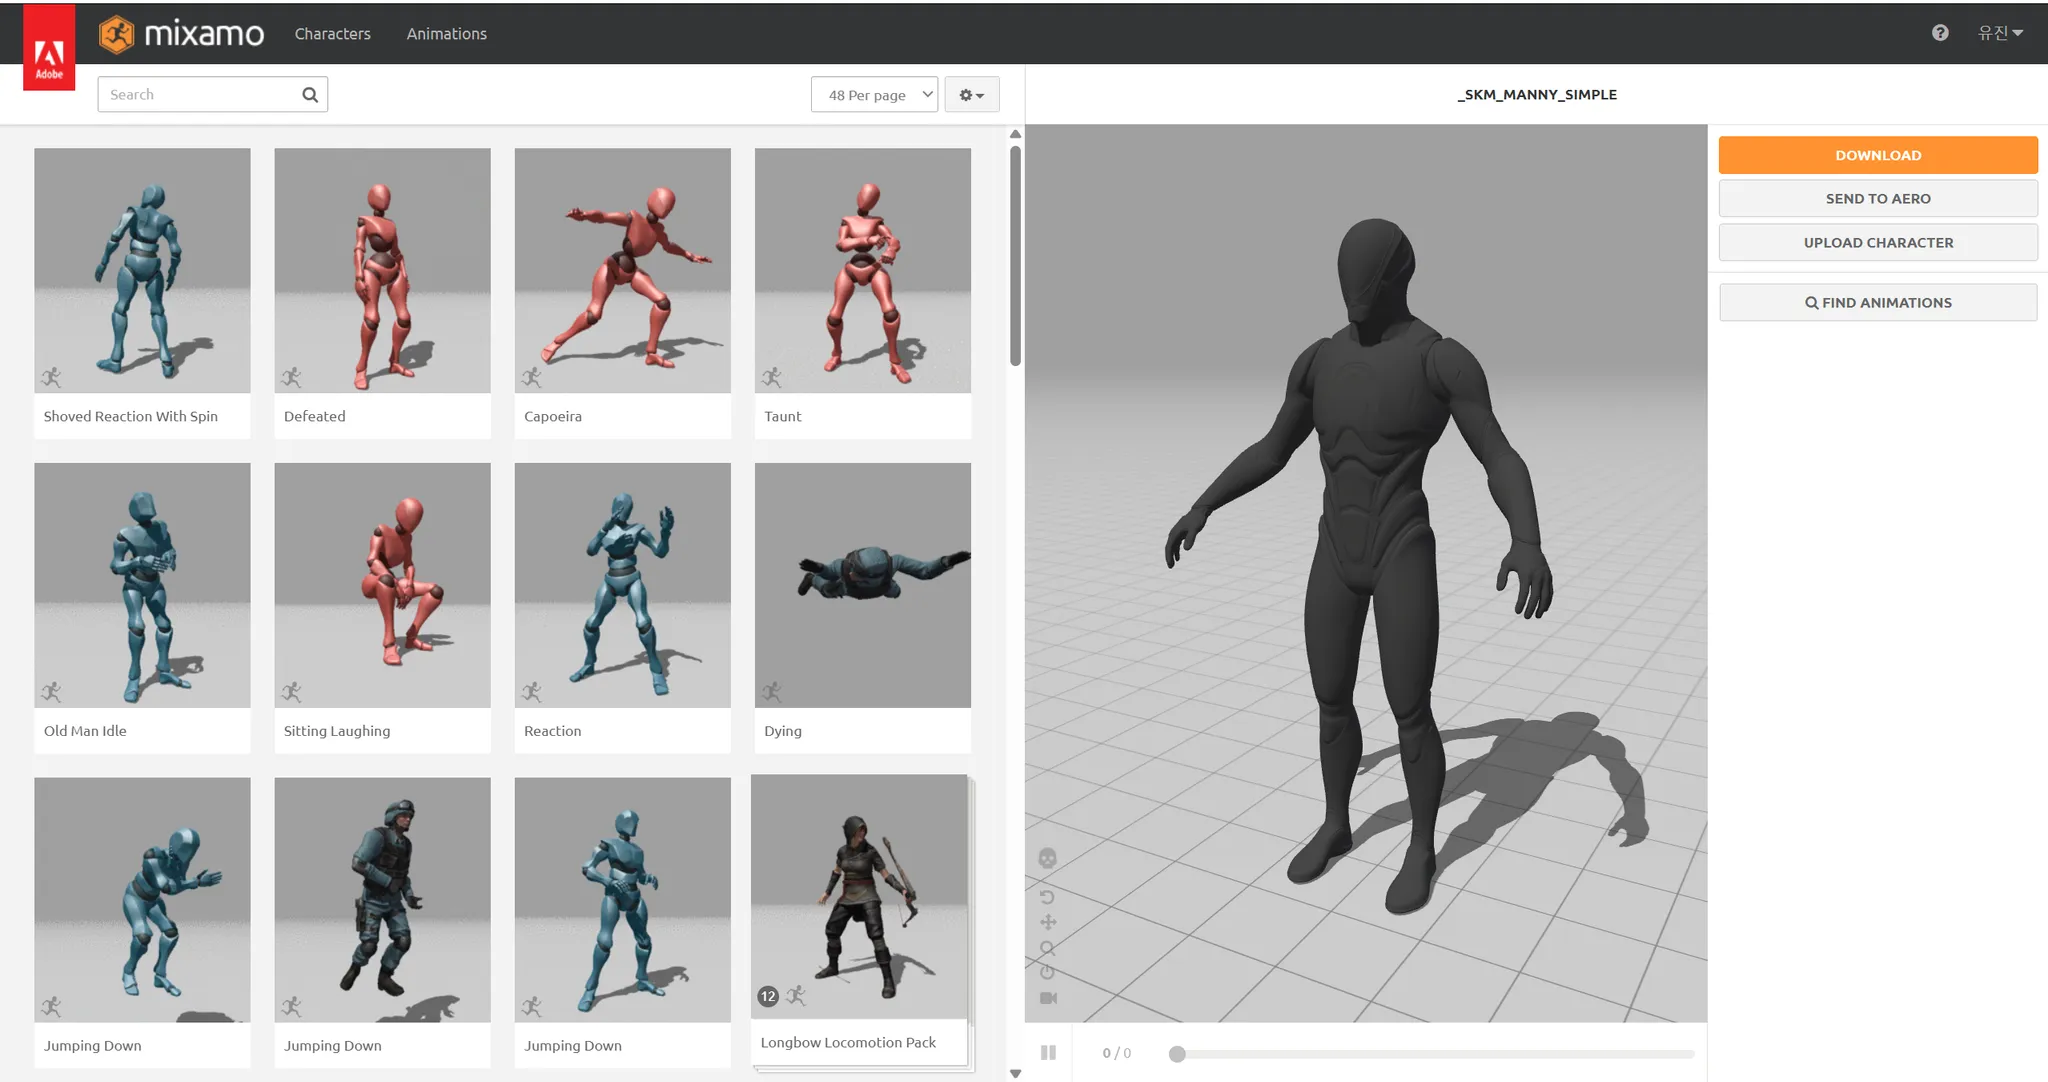Open the 48 Per page dropdown
The width and height of the screenshot is (2048, 1082).
[x=874, y=95]
